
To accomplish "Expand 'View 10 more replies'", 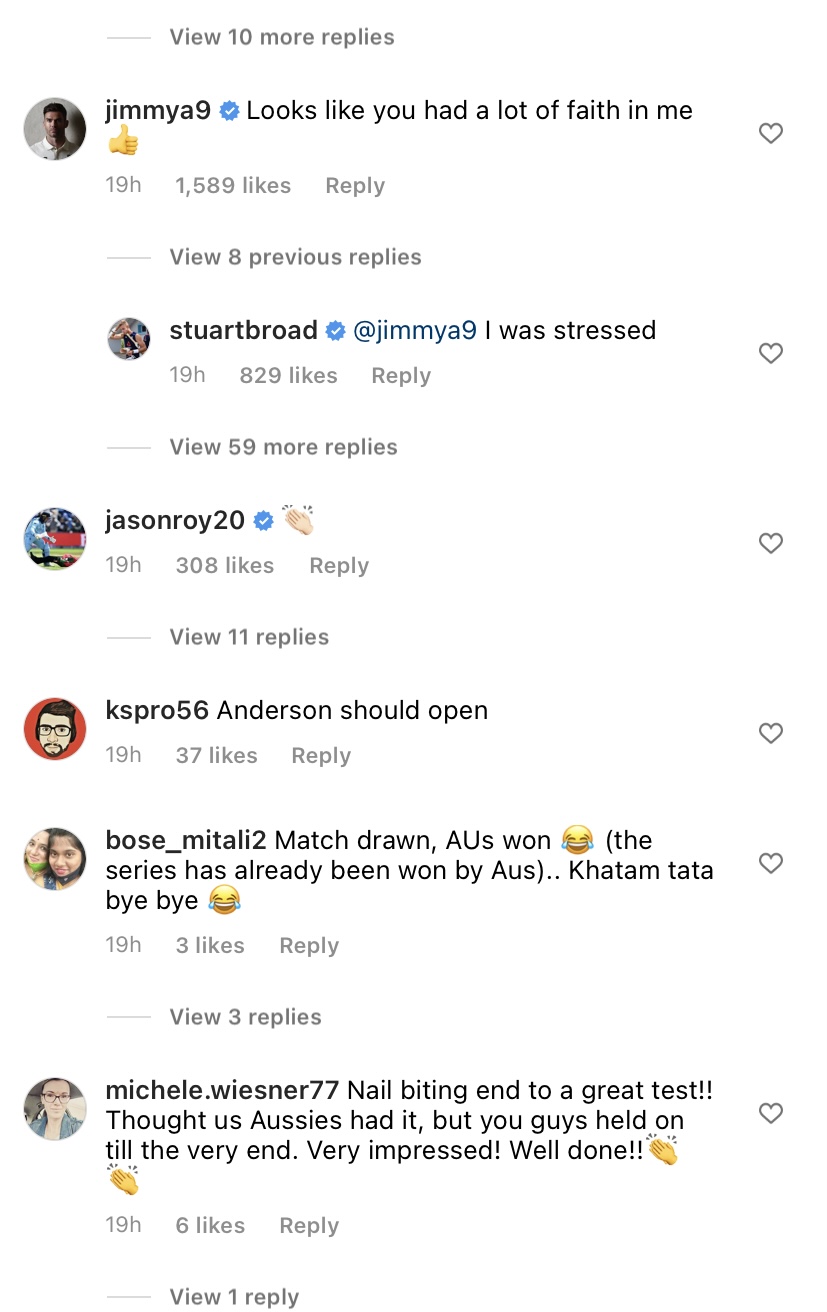I will 281,37.
